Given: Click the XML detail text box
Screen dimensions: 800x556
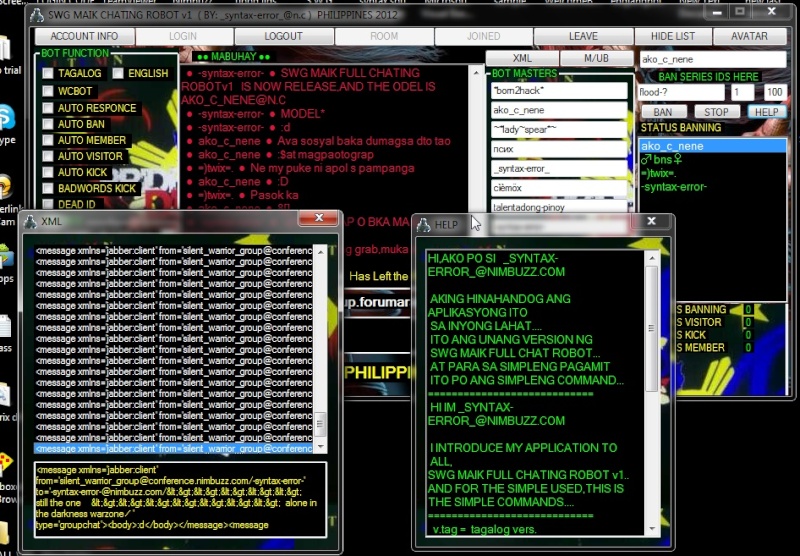Looking at the screenshot, I should click(180, 499).
